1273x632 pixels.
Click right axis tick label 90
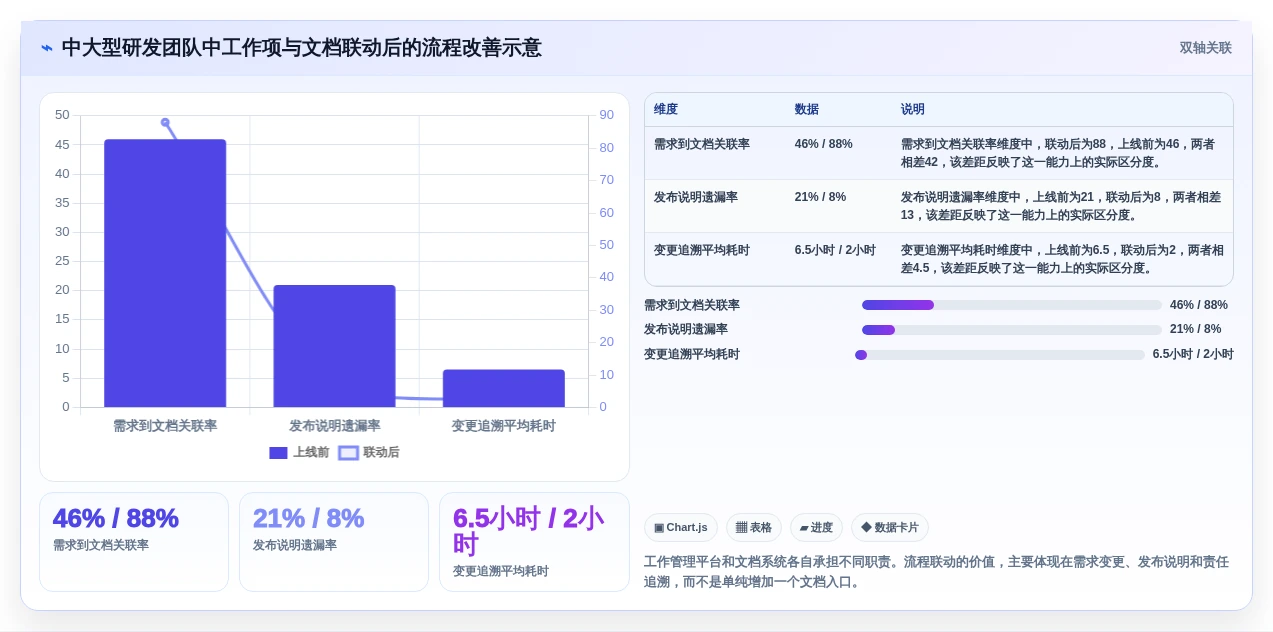tap(606, 115)
